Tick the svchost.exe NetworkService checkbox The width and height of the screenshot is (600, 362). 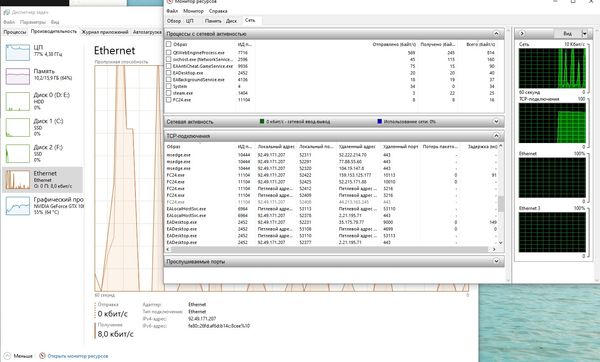coord(168,59)
